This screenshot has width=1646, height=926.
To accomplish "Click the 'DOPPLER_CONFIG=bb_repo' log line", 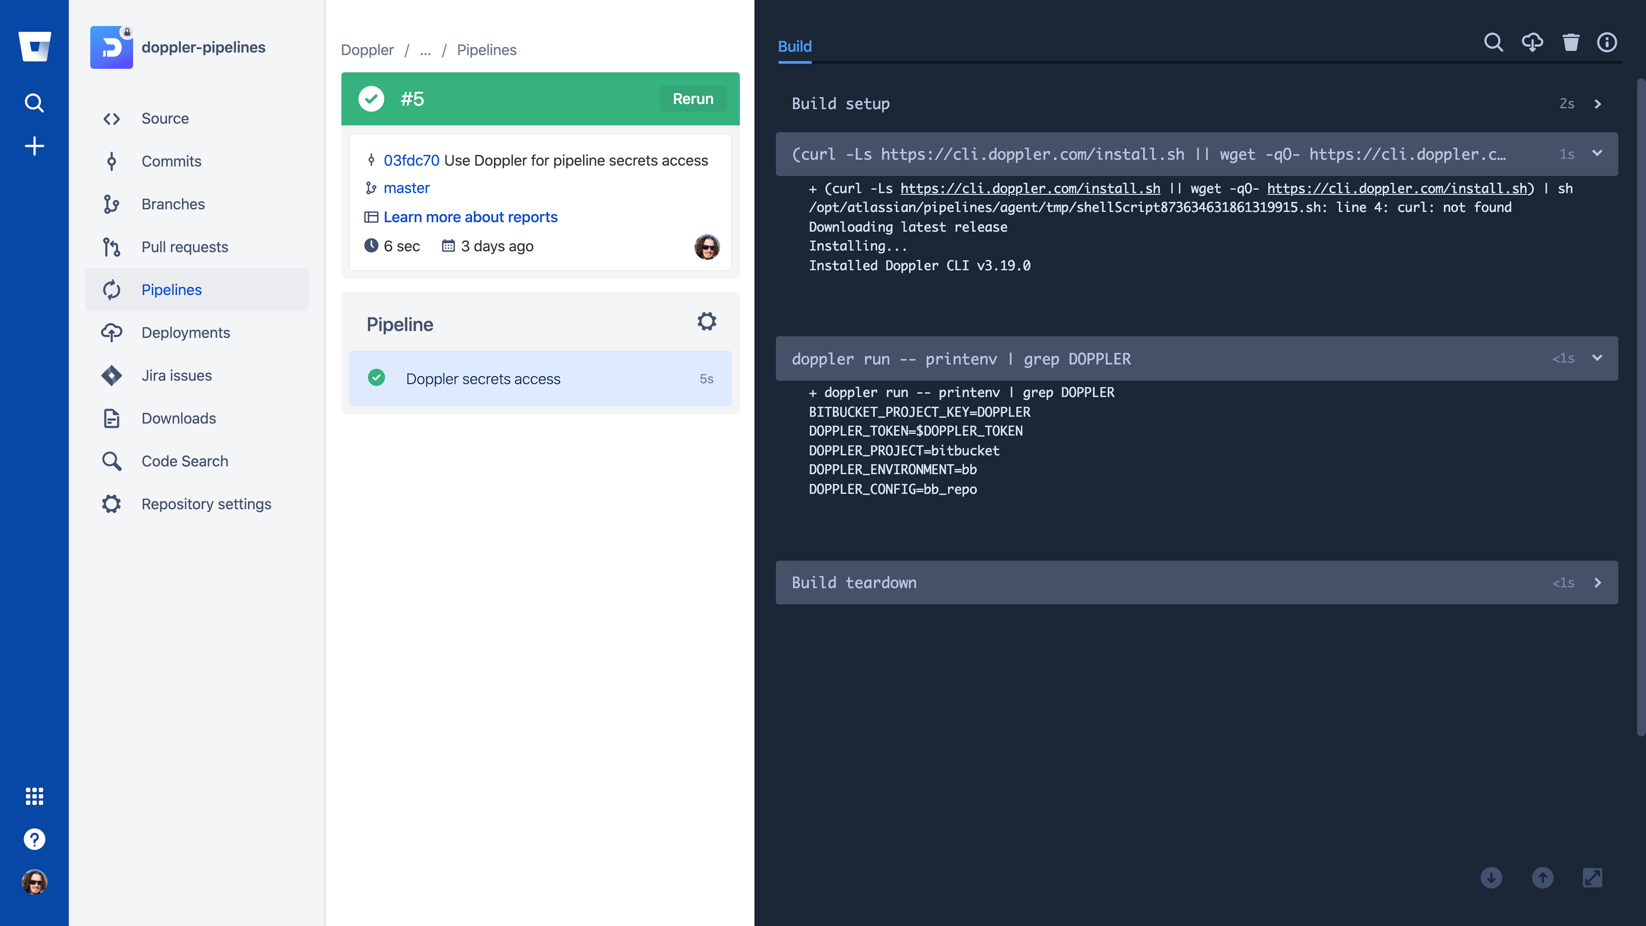I will [892, 489].
